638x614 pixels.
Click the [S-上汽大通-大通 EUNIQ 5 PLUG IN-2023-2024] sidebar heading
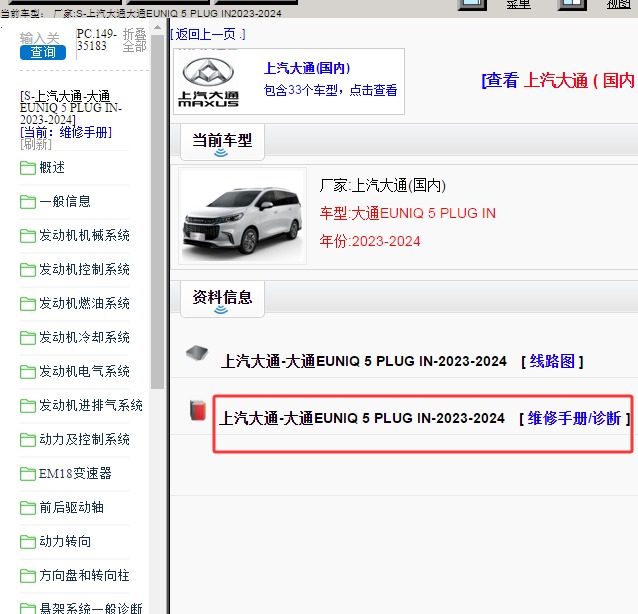(71, 108)
